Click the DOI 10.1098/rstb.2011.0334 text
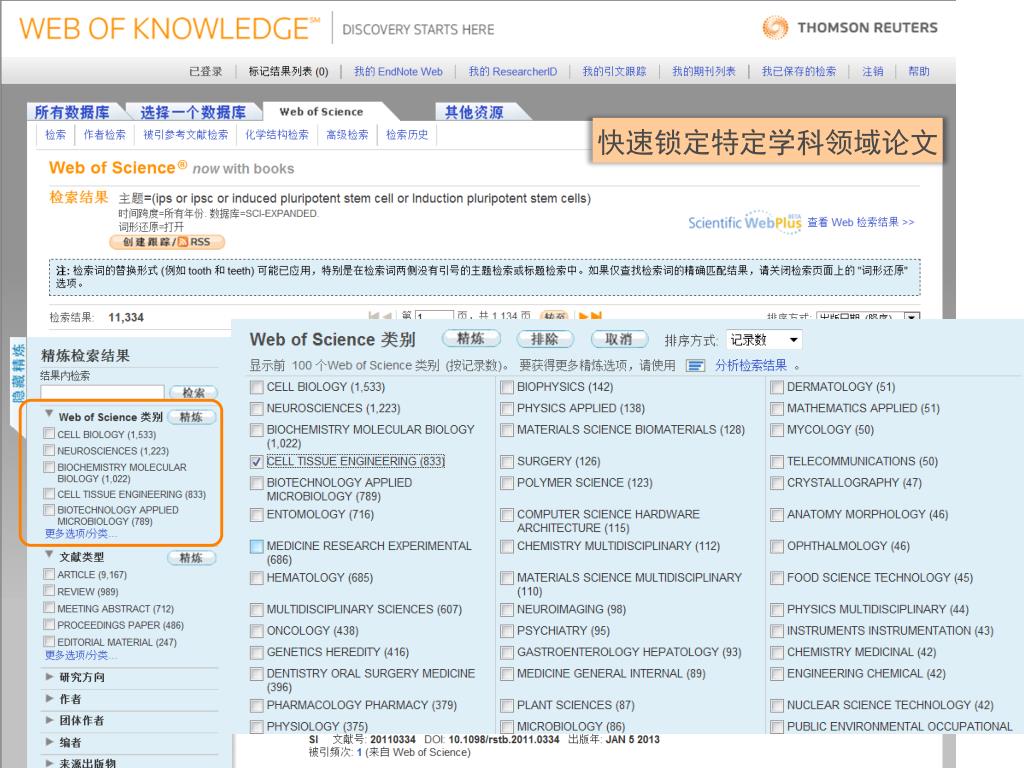This screenshot has width=1024, height=768. point(492,739)
